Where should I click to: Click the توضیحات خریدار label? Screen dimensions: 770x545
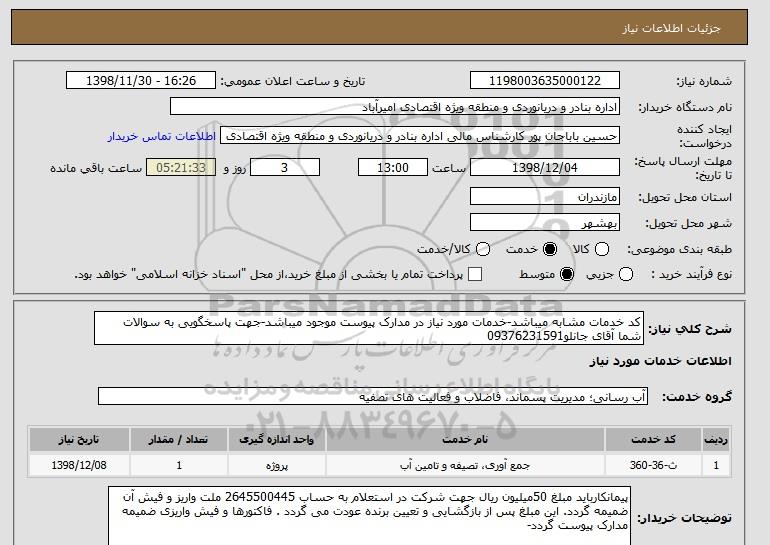[x=685, y=518]
